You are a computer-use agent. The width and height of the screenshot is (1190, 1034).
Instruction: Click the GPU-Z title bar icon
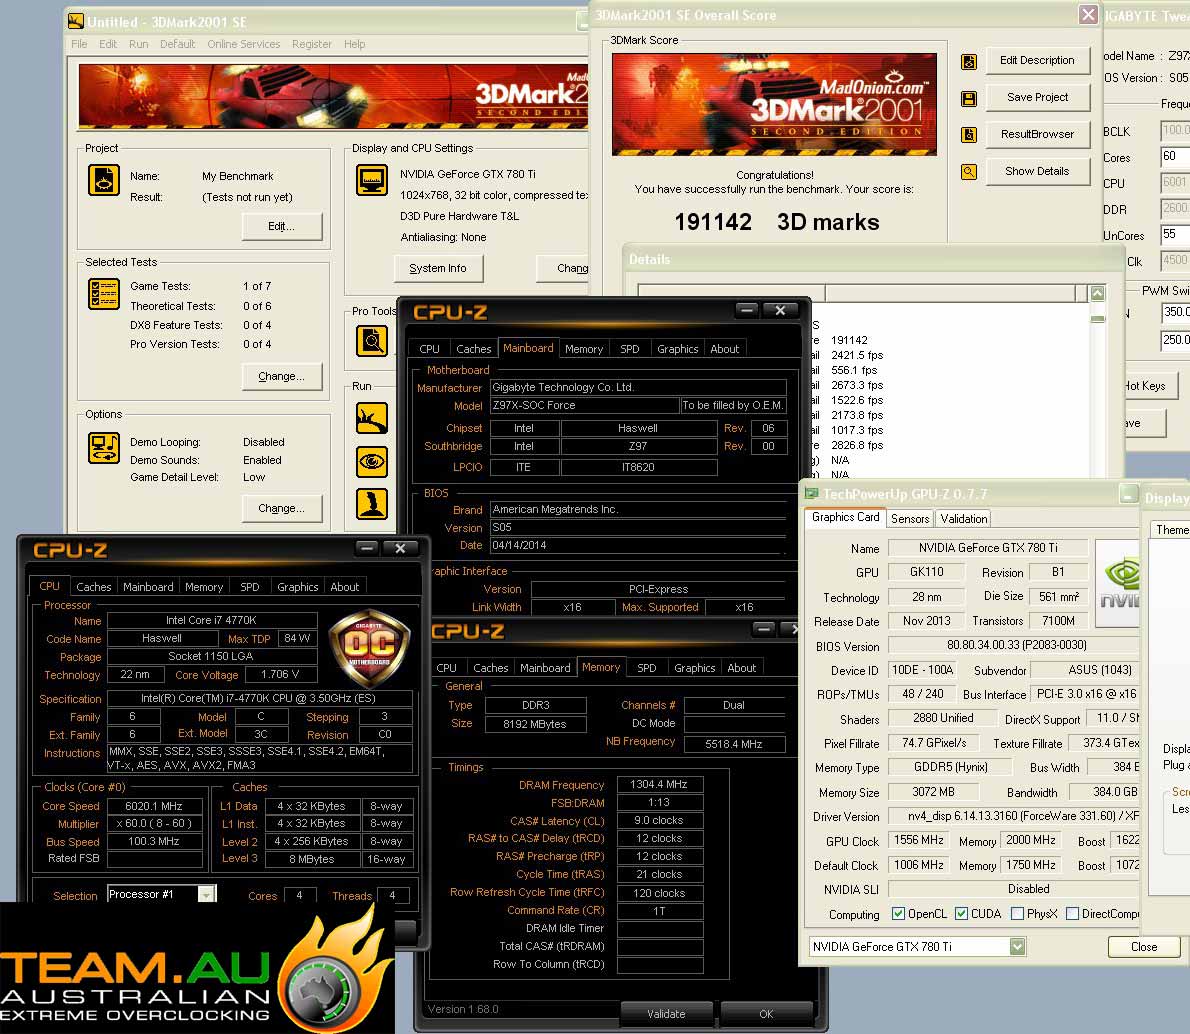click(x=812, y=493)
